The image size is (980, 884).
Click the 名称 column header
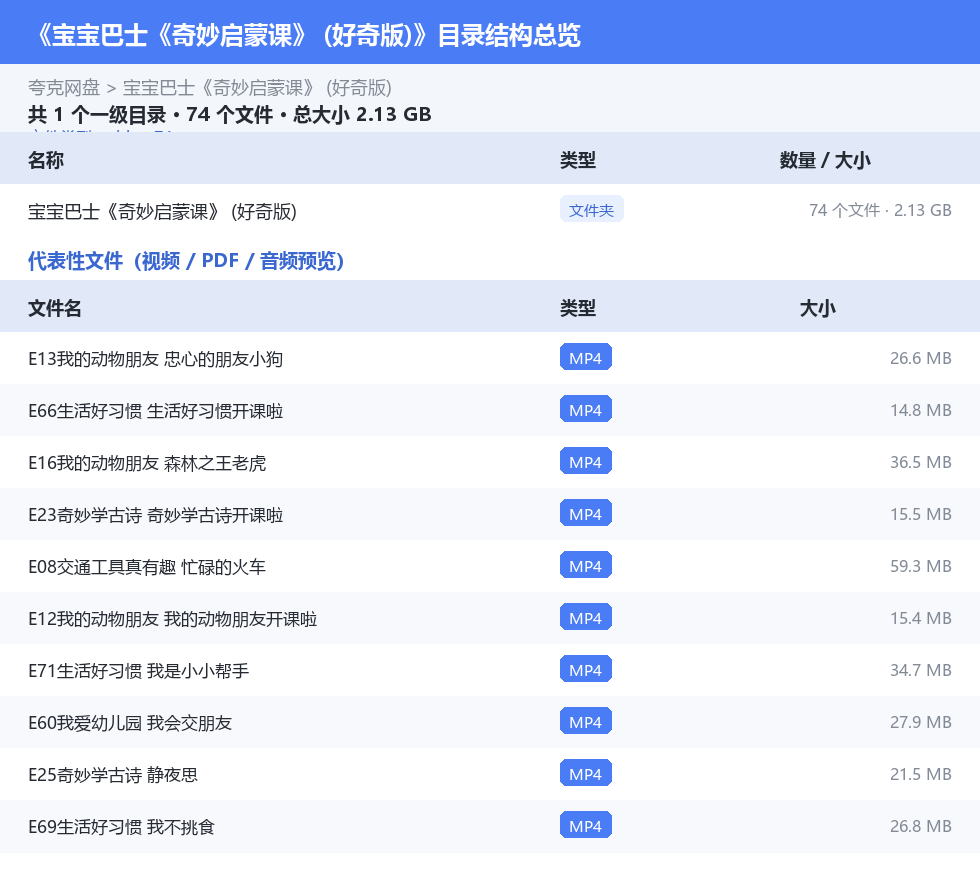tap(46, 160)
